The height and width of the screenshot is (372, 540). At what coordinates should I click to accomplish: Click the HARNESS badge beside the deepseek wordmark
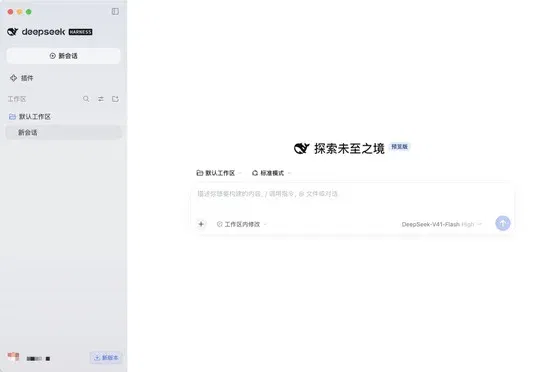pyautogui.click(x=81, y=32)
